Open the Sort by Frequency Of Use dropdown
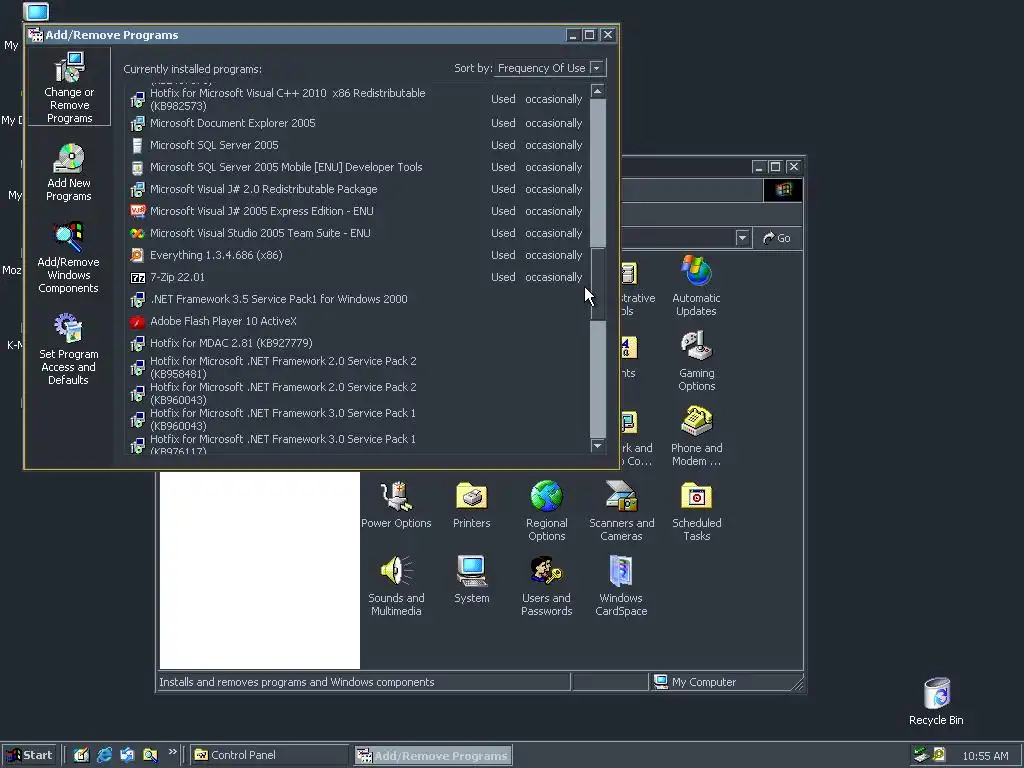The image size is (1024, 768). [x=596, y=68]
